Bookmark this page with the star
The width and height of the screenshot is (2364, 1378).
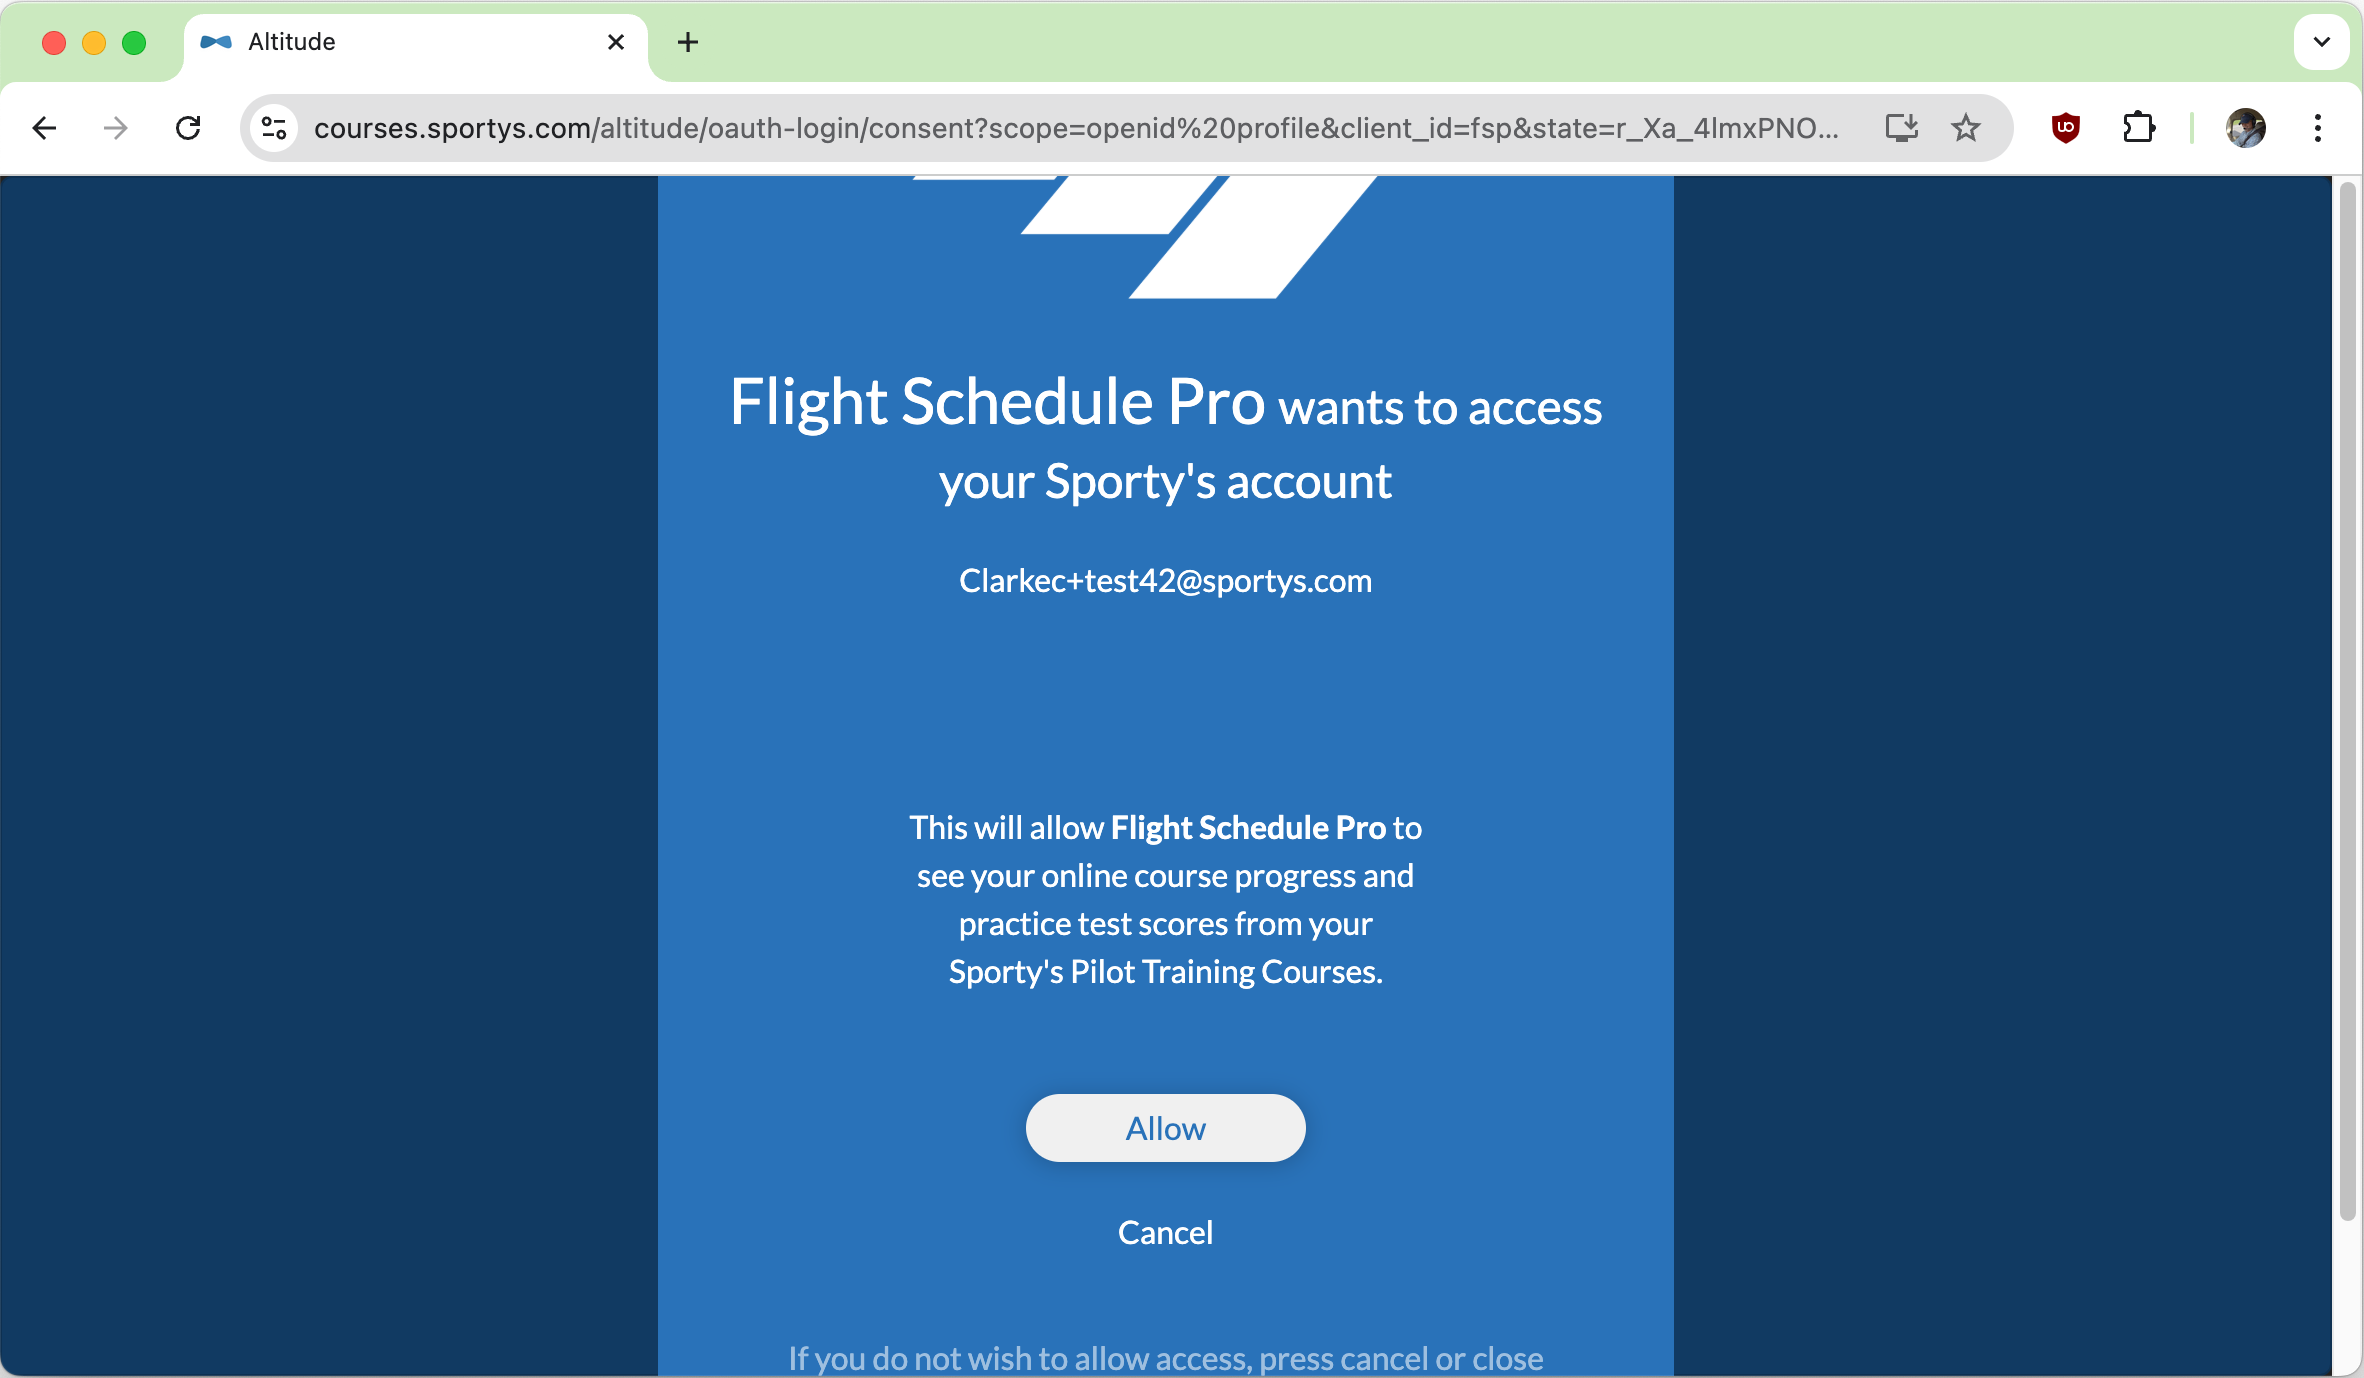tap(1966, 128)
